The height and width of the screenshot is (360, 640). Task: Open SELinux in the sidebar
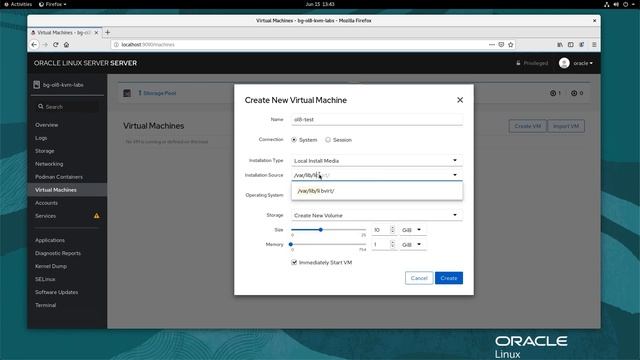pos(45,279)
